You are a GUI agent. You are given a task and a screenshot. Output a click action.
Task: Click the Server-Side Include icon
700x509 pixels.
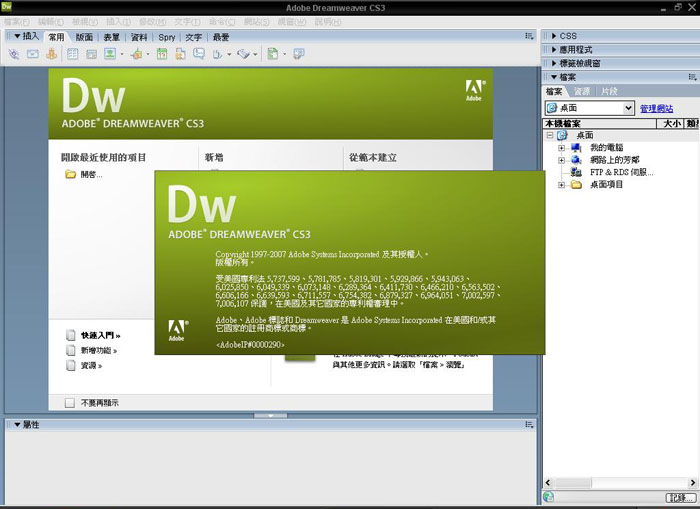tap(180, 54)
